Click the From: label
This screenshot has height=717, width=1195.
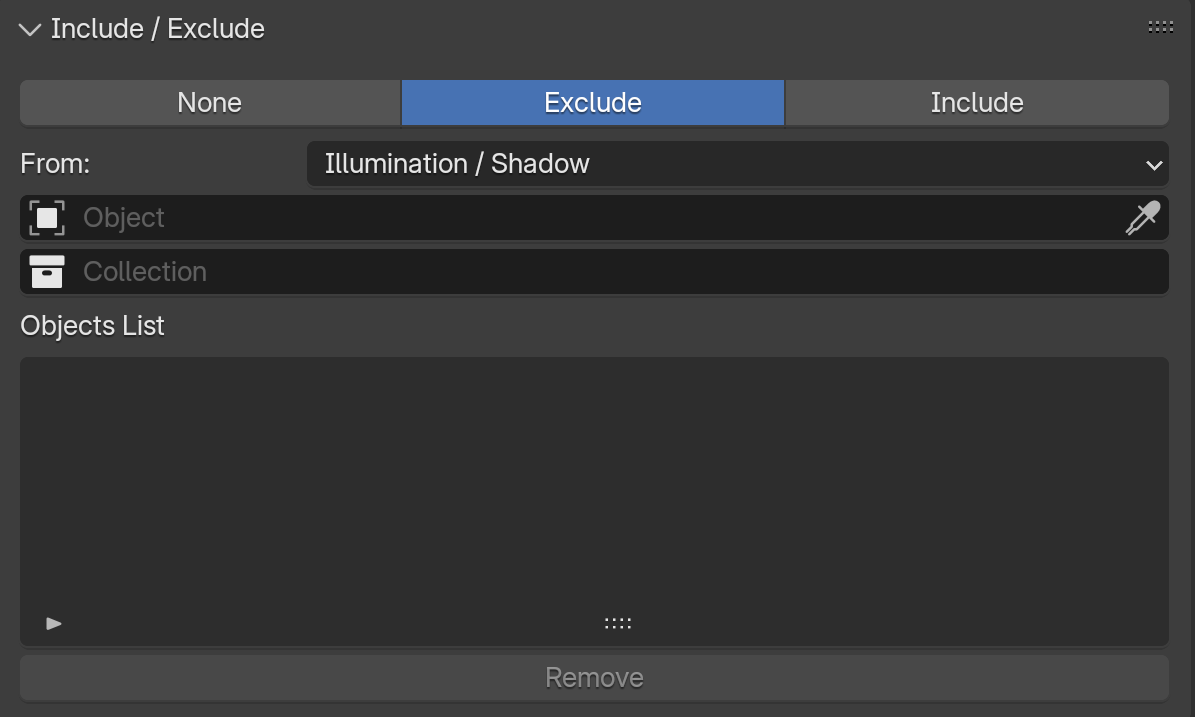(55, 164)
